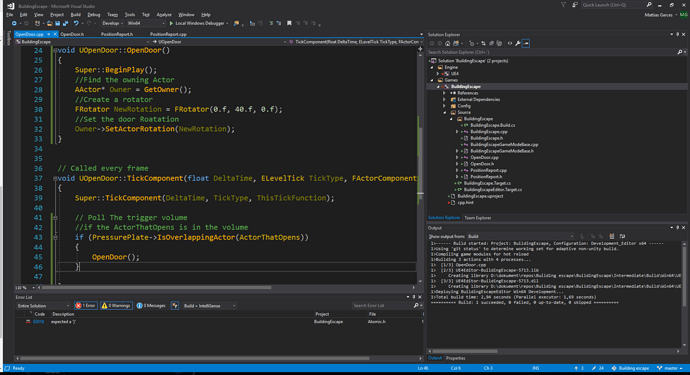The height and width of the screenshot is (375, 690).
Task: Click the notifications flag icon in title bar
Action: [x=563, y=5]
